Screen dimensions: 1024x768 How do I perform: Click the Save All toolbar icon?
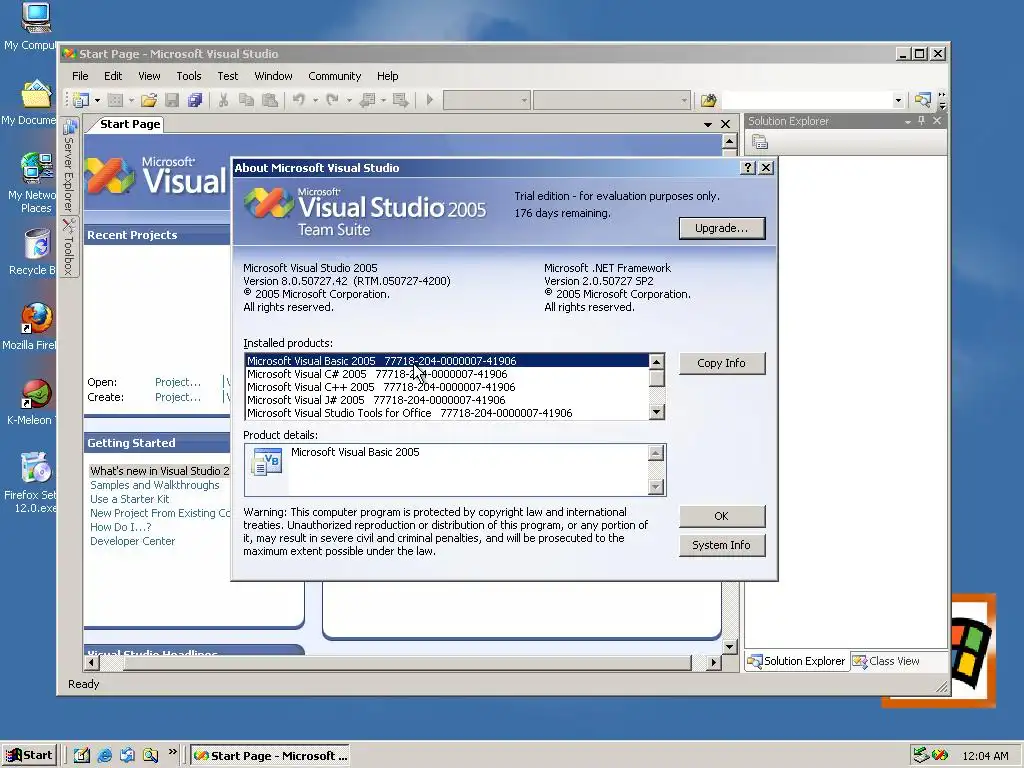coord(195,100)
